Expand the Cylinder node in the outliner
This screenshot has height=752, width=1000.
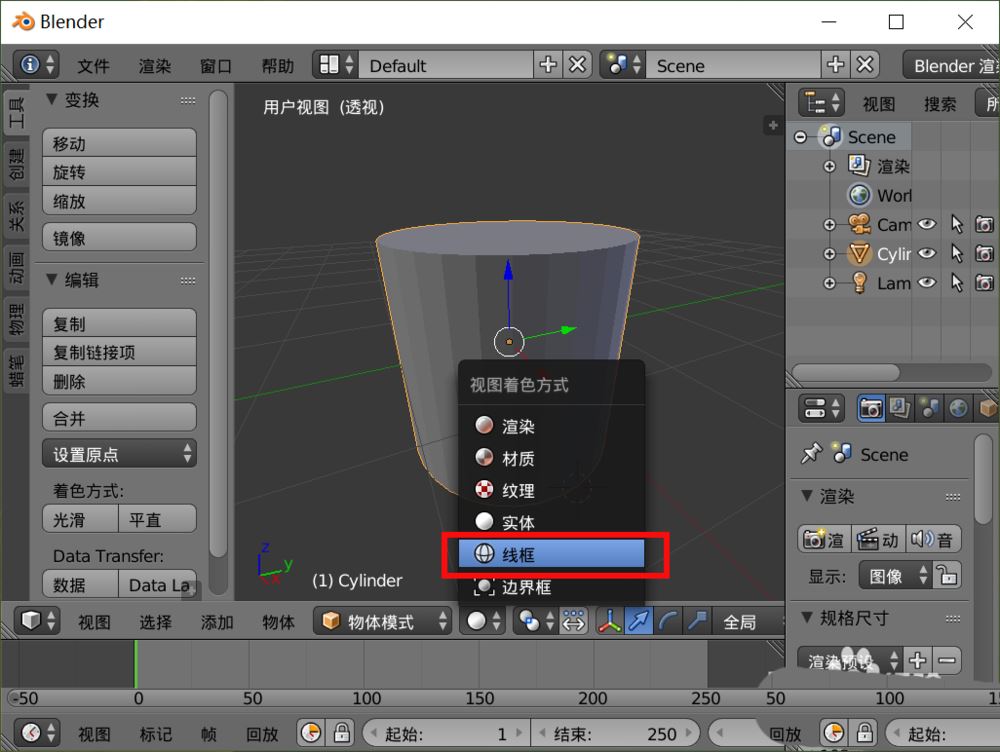829,253
